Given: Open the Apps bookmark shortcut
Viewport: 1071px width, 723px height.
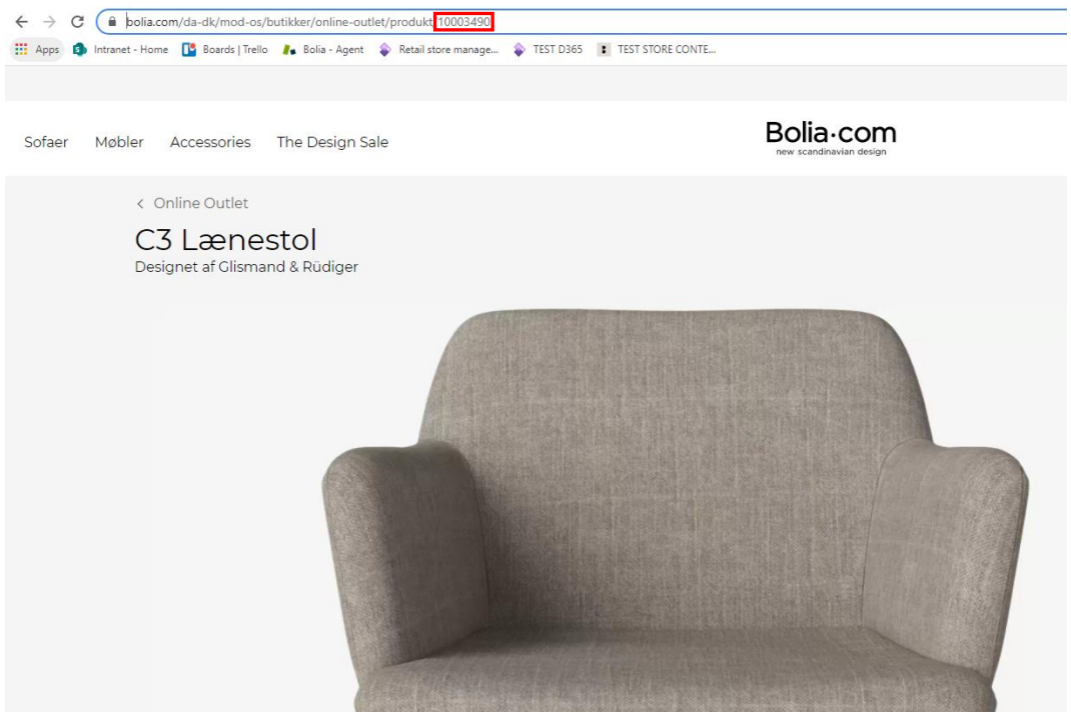Looking at the screenshot, I should (x=38, y=50).
